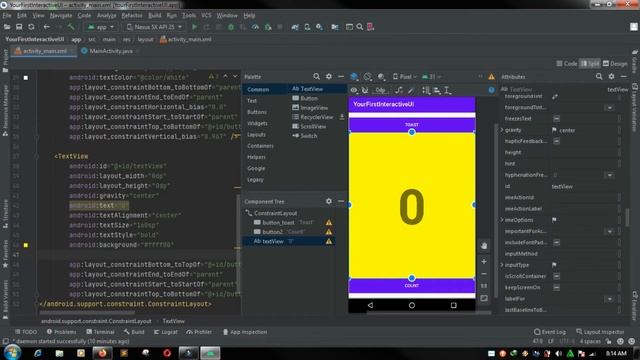This screenshot has height=360, width=640.
Task: Click the design surface select layers icon
Action: [354, 77]
